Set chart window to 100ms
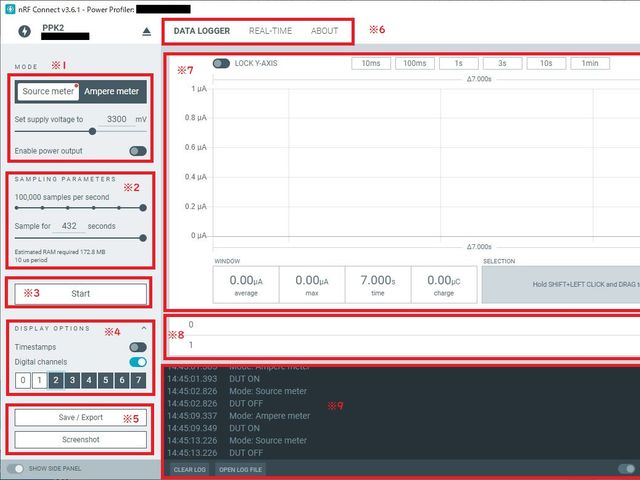Image resolution: width=640 pixels, height=480 pixels. coord(415,63)
